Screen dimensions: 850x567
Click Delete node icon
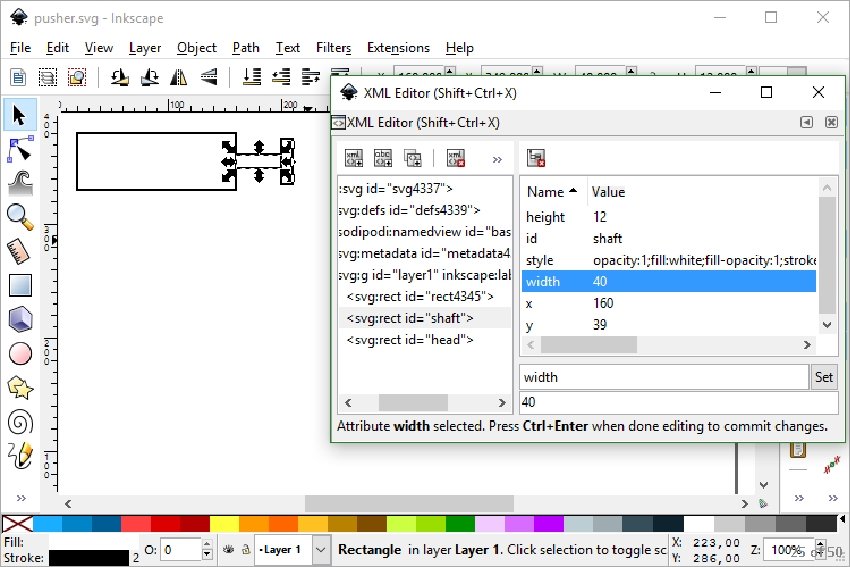[x=456, y=158]
